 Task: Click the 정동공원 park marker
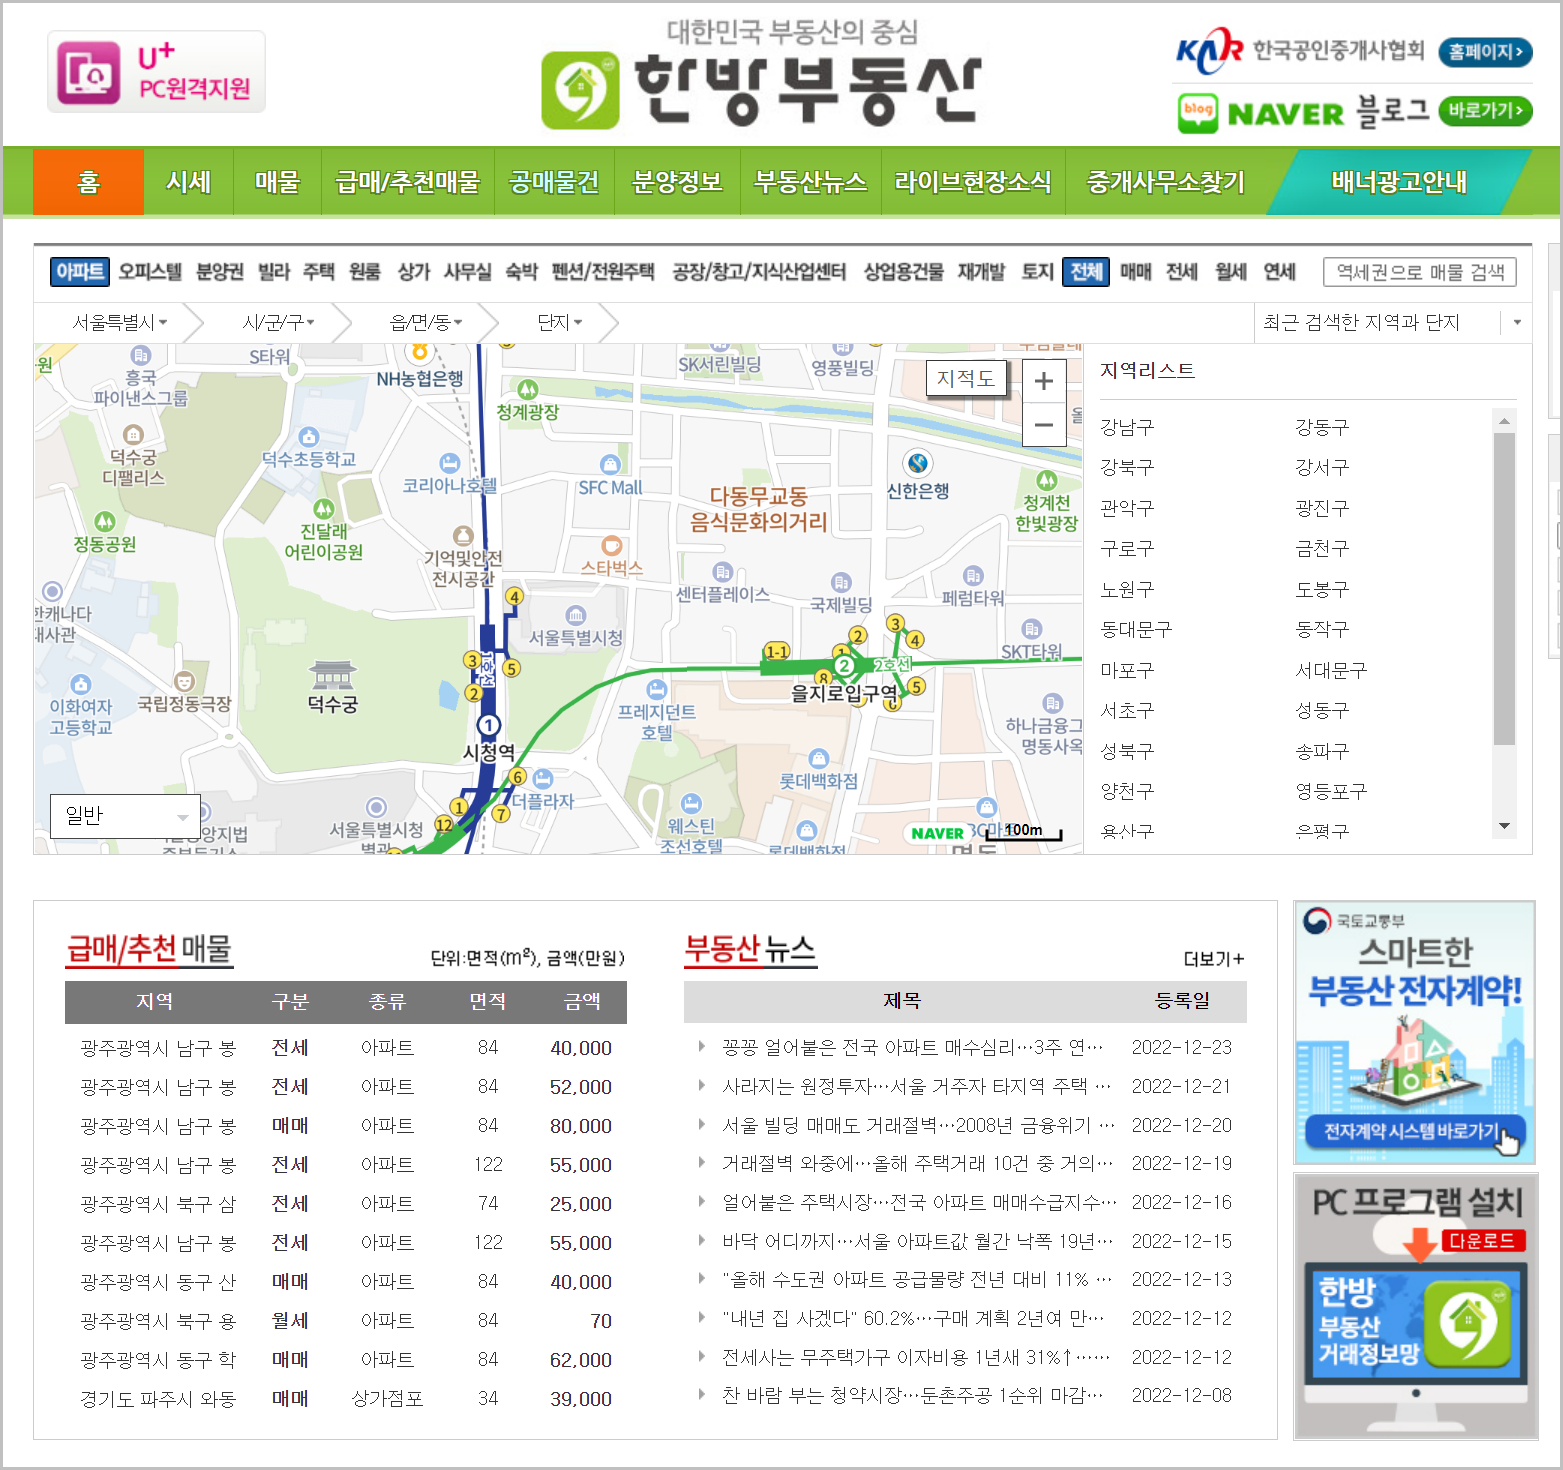coord(105,521)
